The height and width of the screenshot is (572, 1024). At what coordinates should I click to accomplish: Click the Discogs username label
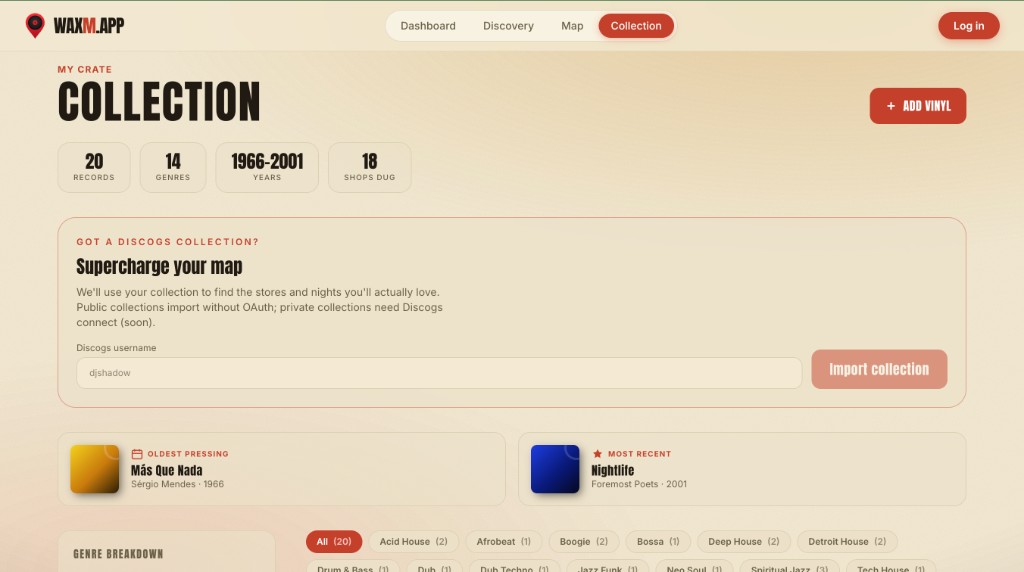coord(116,348)
